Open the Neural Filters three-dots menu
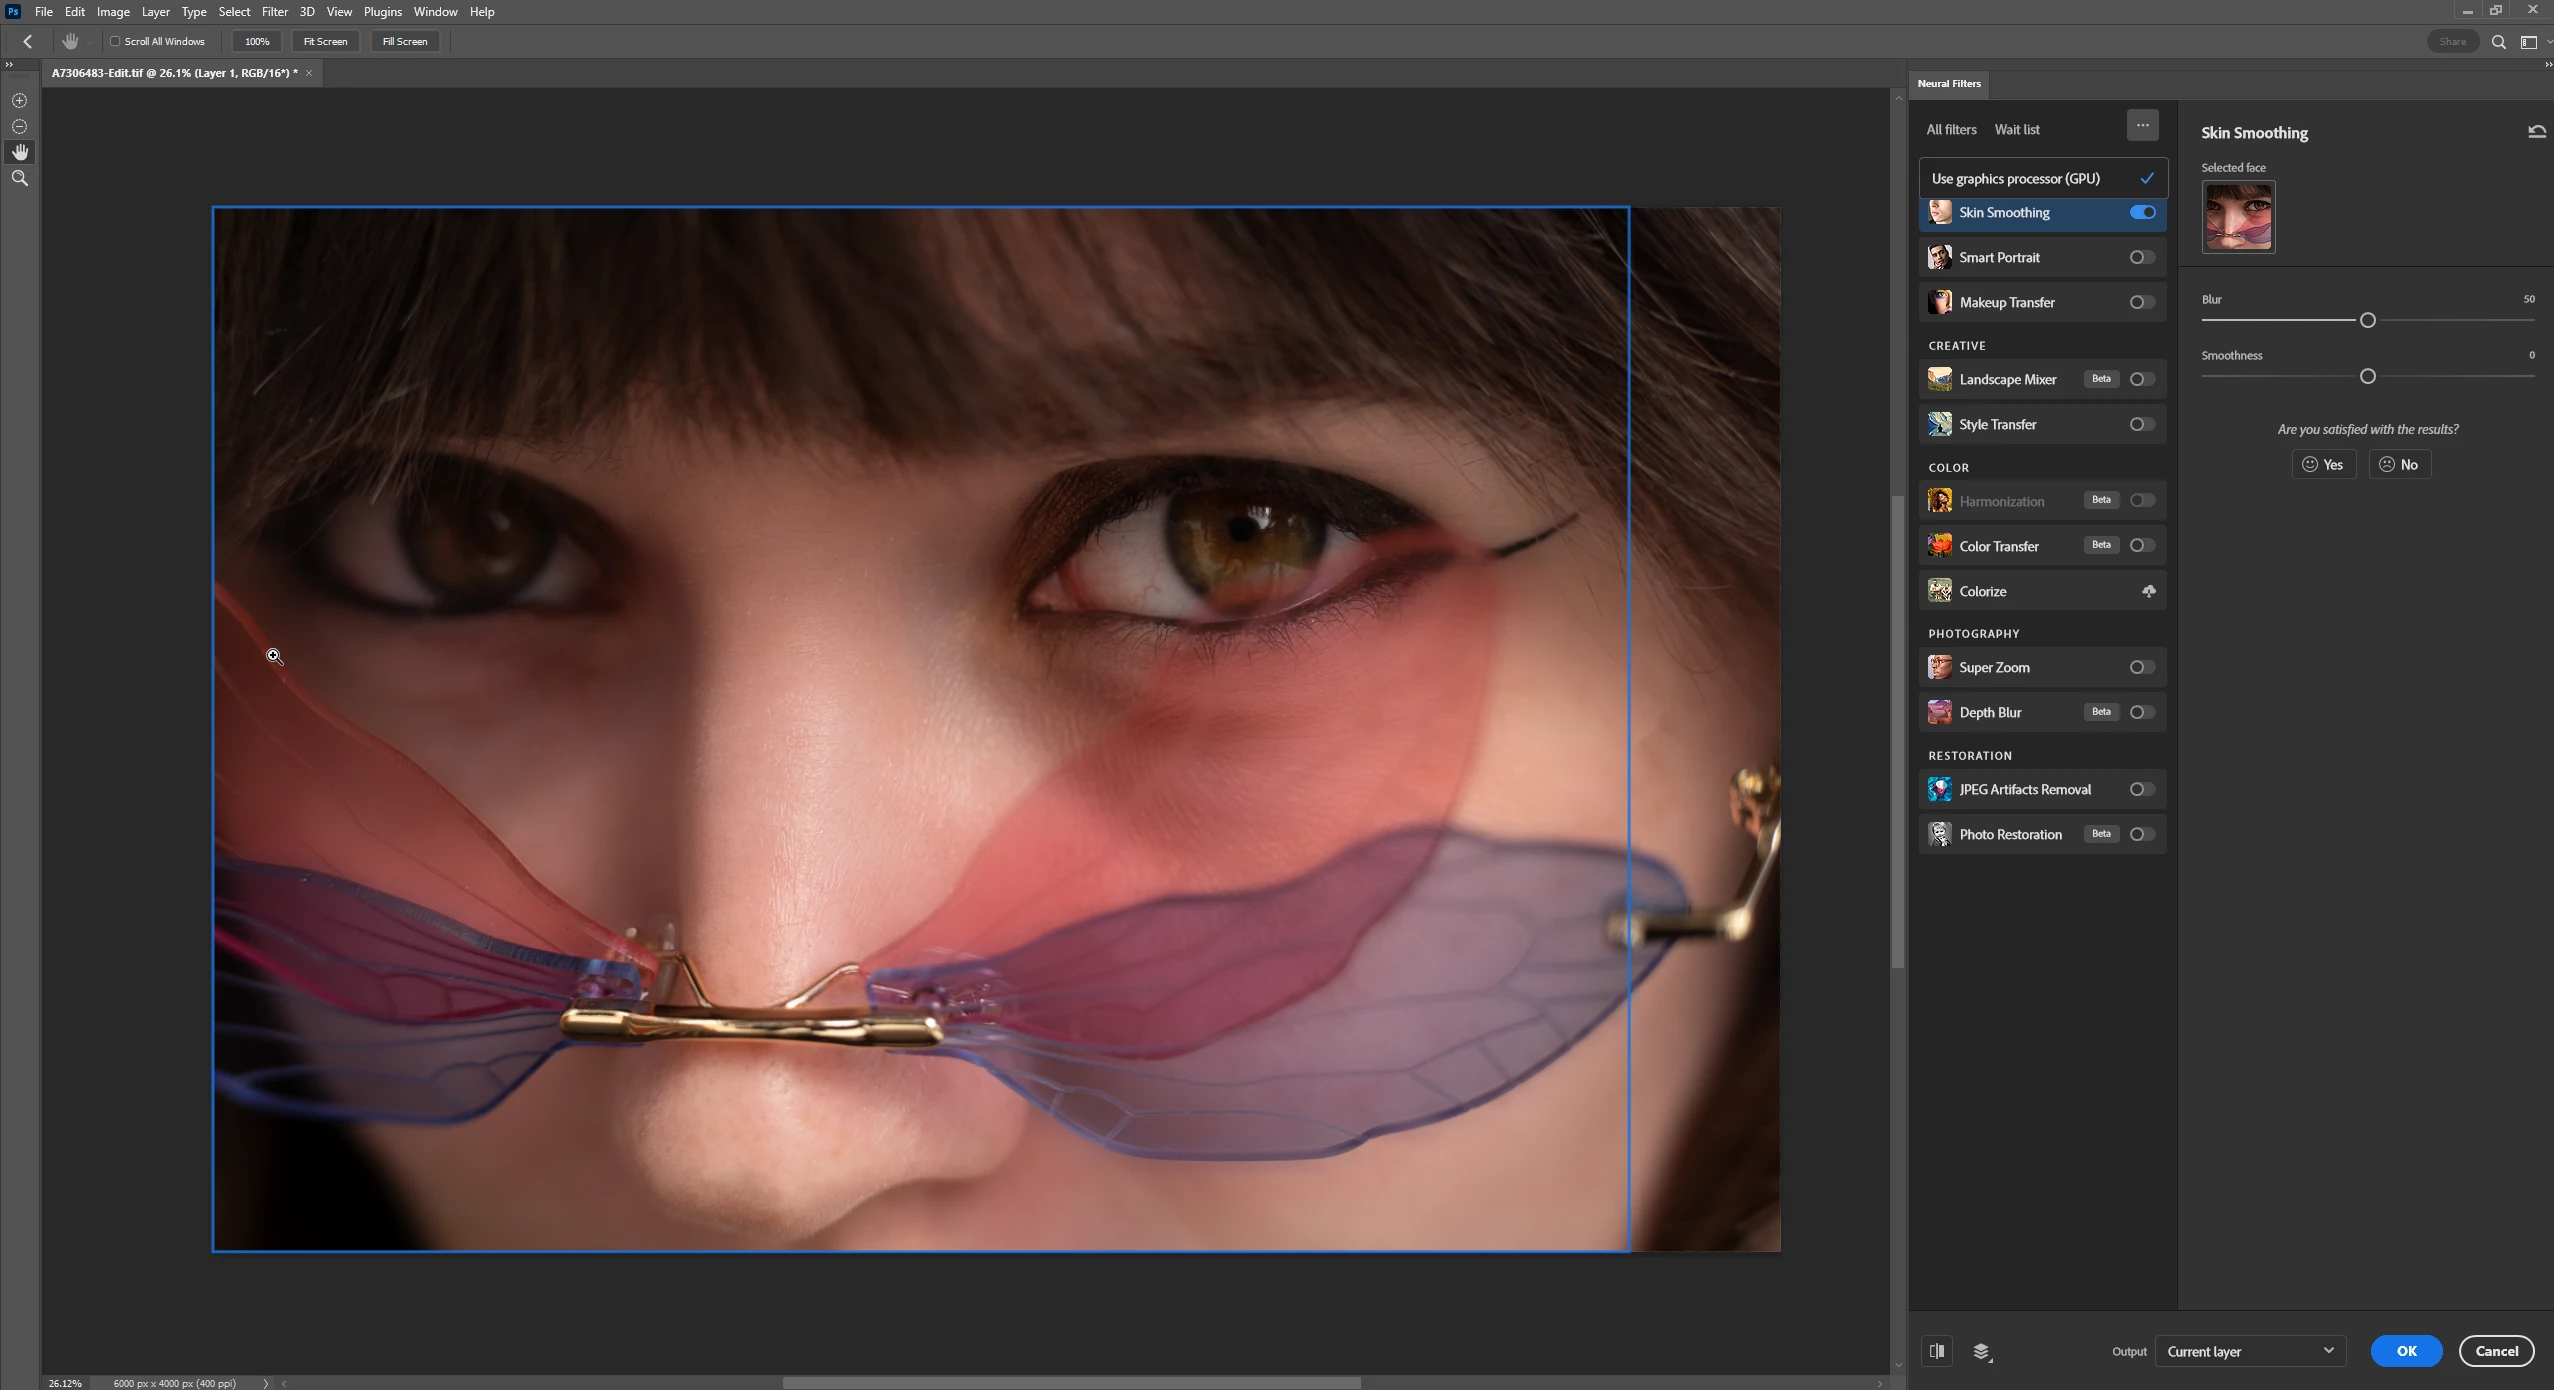 click(x=2142, y=126)
